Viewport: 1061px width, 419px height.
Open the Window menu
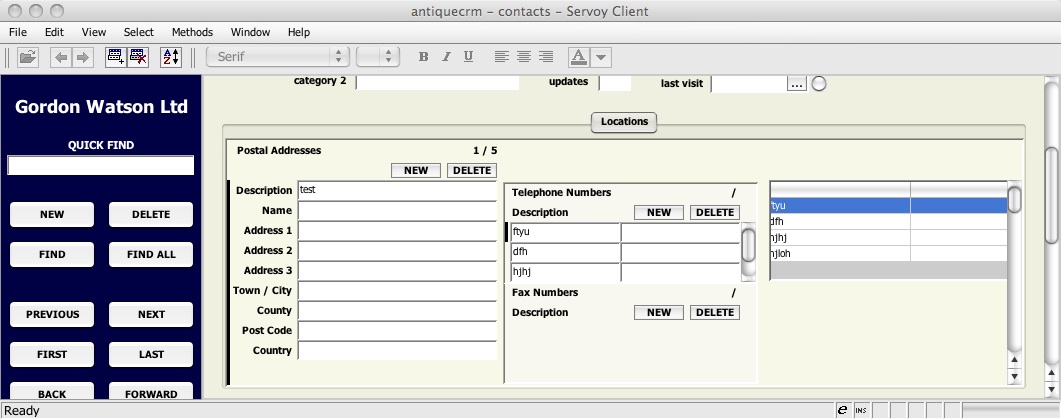[250, 32]
